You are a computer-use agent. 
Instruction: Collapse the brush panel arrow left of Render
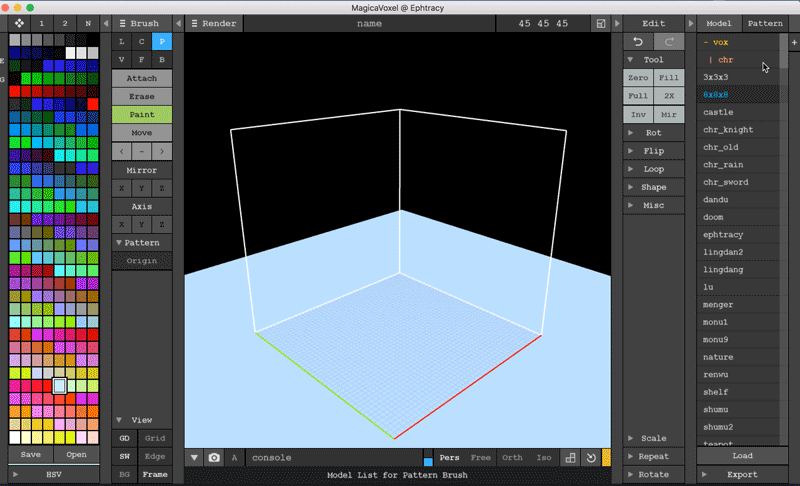[178, 23]
